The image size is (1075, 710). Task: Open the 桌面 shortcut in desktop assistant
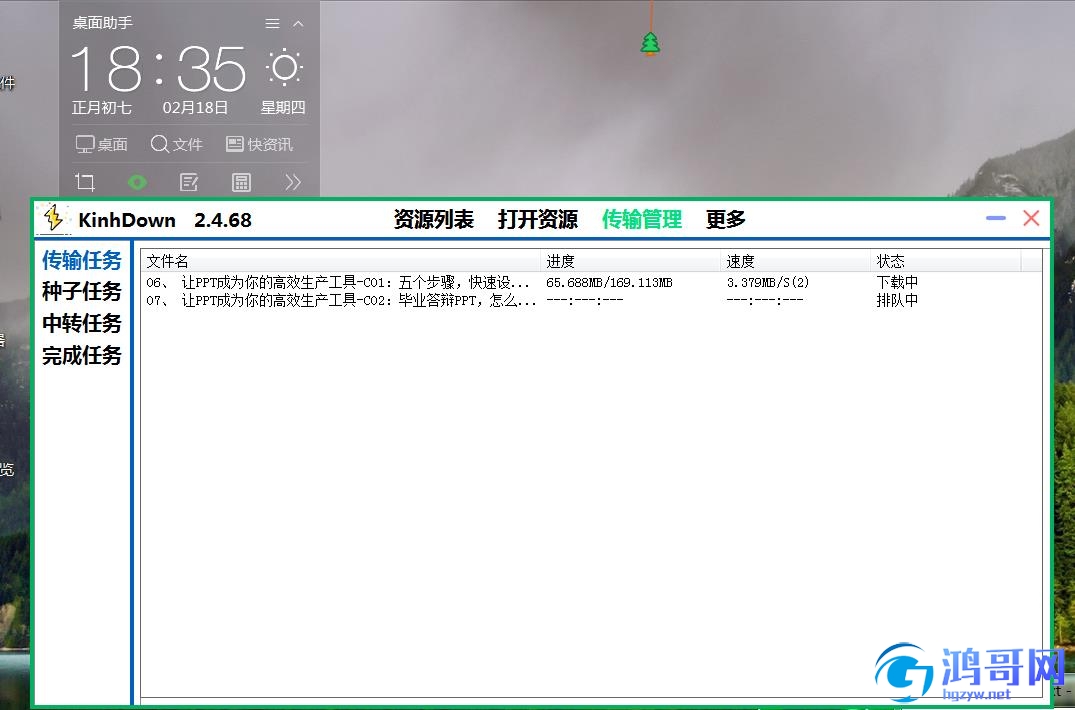click(101, 145)
